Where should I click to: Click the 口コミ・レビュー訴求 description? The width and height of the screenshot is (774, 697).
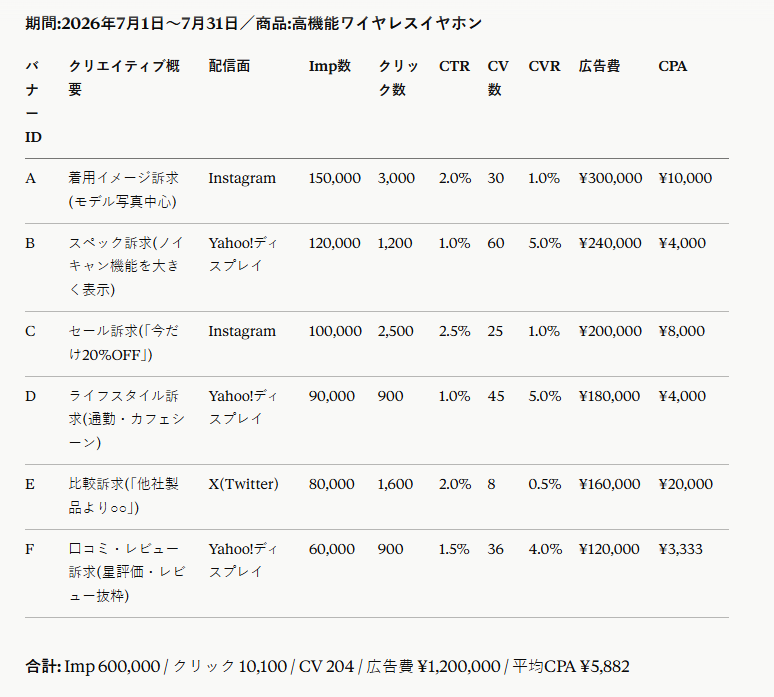[x=127, y=572]
